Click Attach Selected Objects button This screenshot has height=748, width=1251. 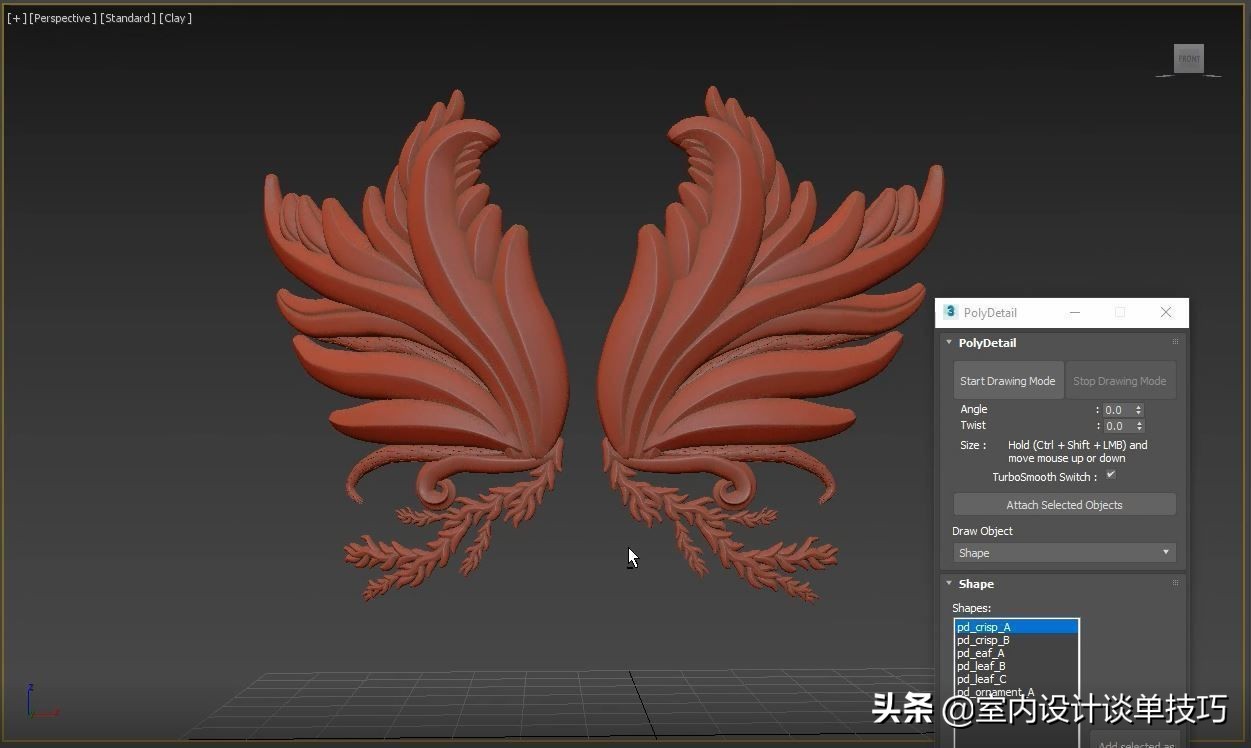[1064, 505]
